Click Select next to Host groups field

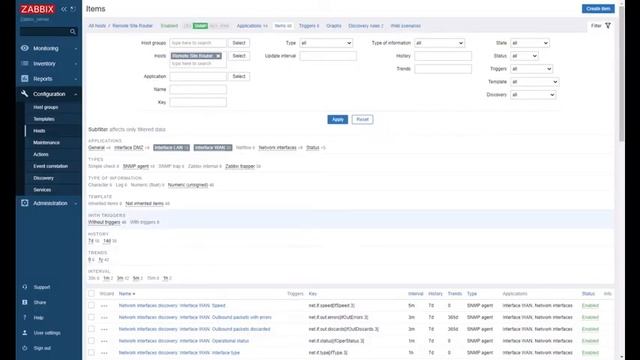(239, 43)
